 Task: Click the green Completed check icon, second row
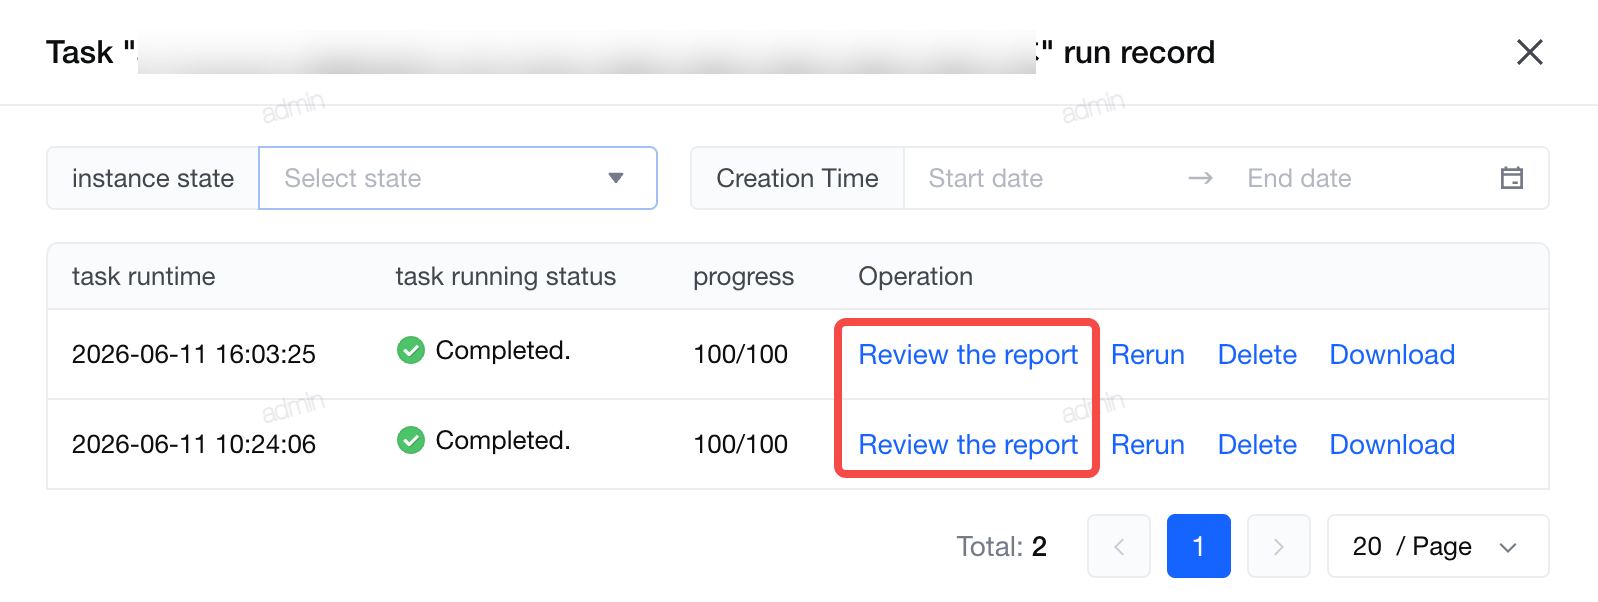click(x=411, y=440)
